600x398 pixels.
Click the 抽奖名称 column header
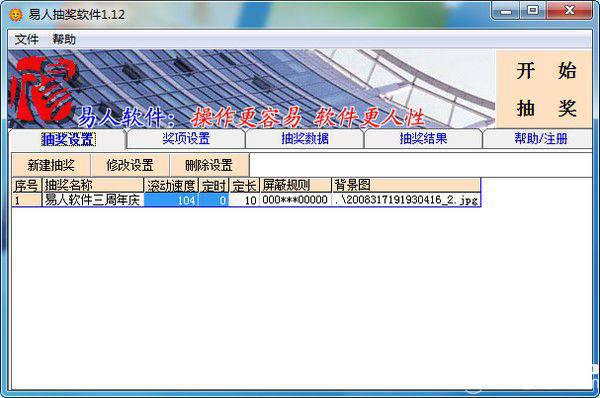pyautogui.click(x=93, y=186)
